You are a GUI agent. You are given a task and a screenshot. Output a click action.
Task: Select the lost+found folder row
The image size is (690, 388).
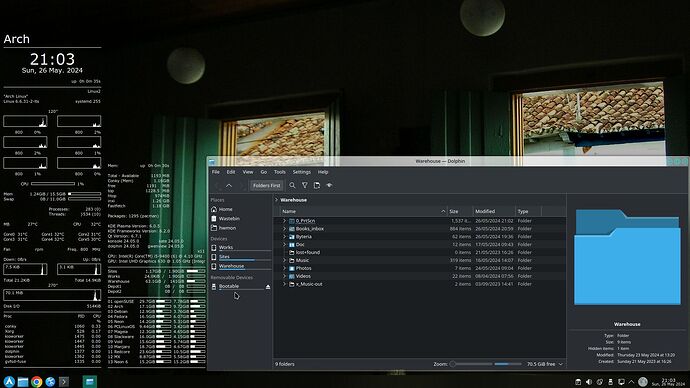(x=419, y=253)
